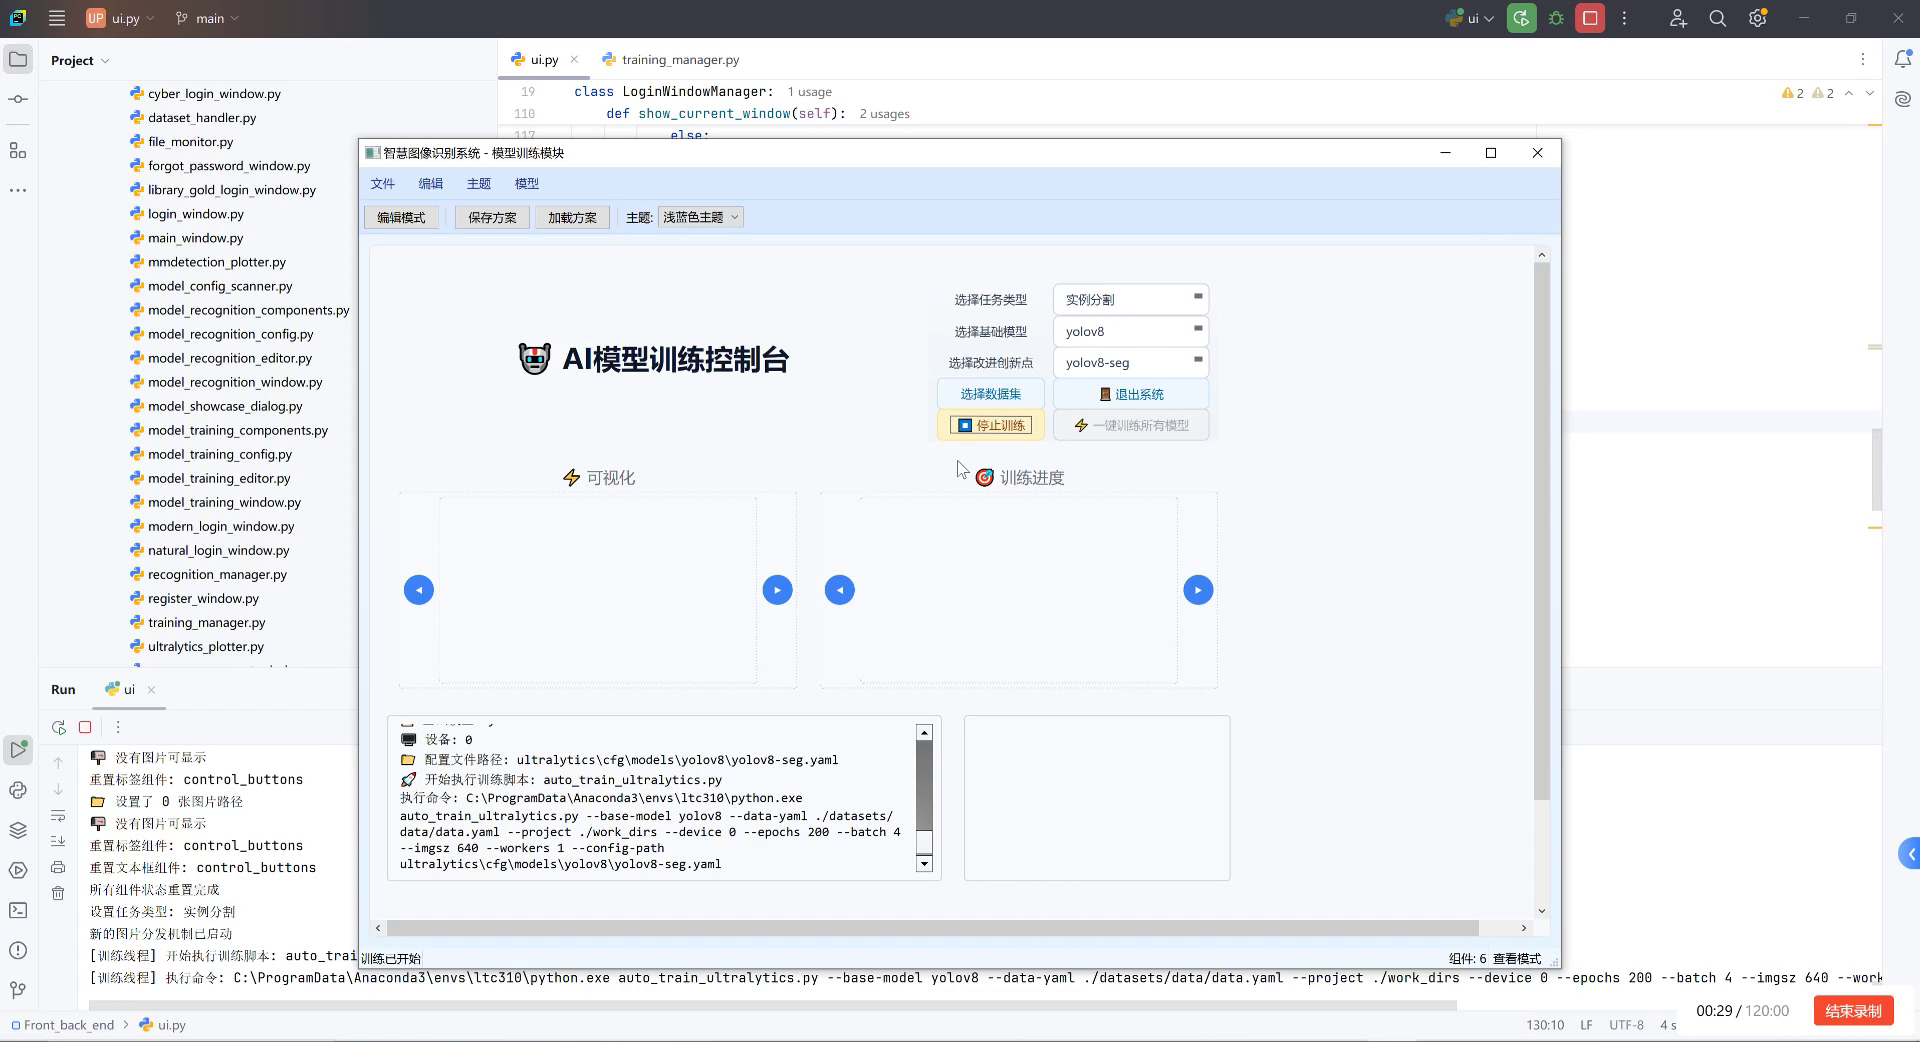Viewport: 1920px width, 1042px height.
Task: Open the 文件 menu
Action: (x=383, y=183)
